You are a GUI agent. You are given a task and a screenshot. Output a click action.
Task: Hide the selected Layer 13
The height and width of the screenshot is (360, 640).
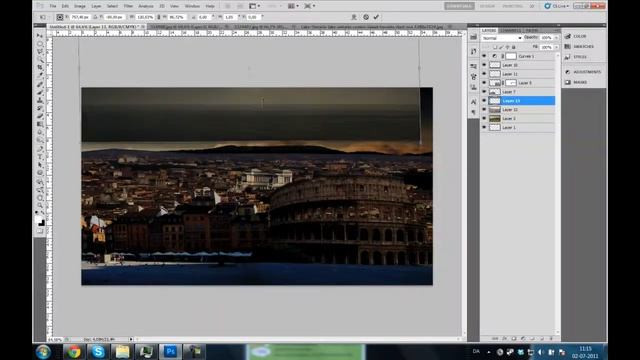(x=484, y=100)
